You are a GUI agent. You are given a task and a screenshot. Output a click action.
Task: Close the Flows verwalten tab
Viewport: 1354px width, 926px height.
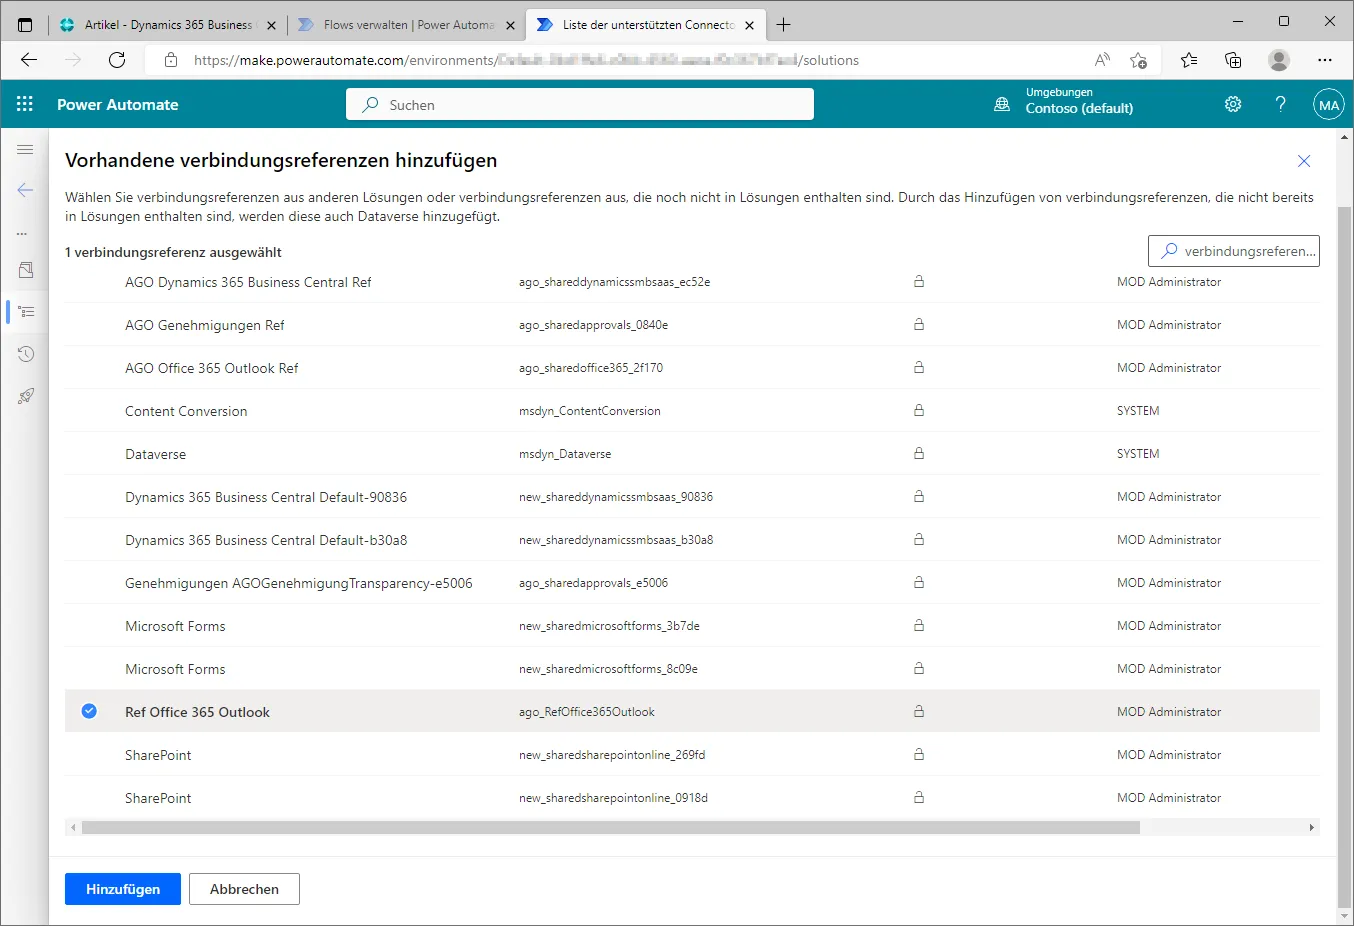510,25
